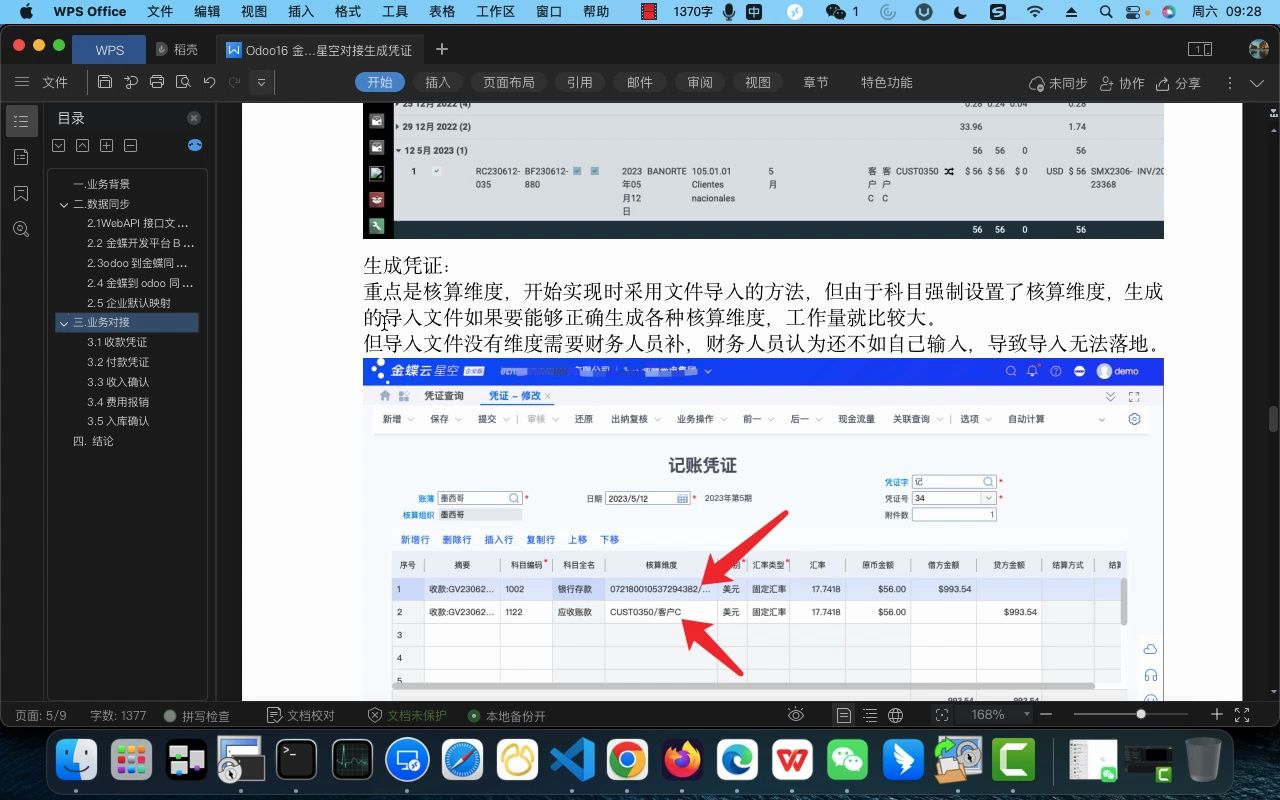Open the 文件 menu in WPS
The image size is (1280, 800).
click(x=55, y=83)
